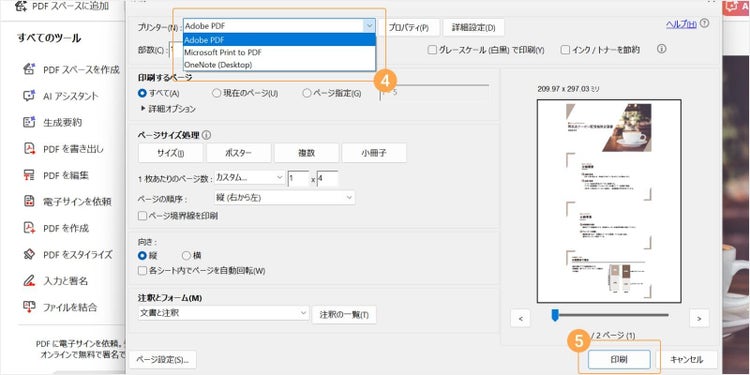Click the キャンセル button

686,359
